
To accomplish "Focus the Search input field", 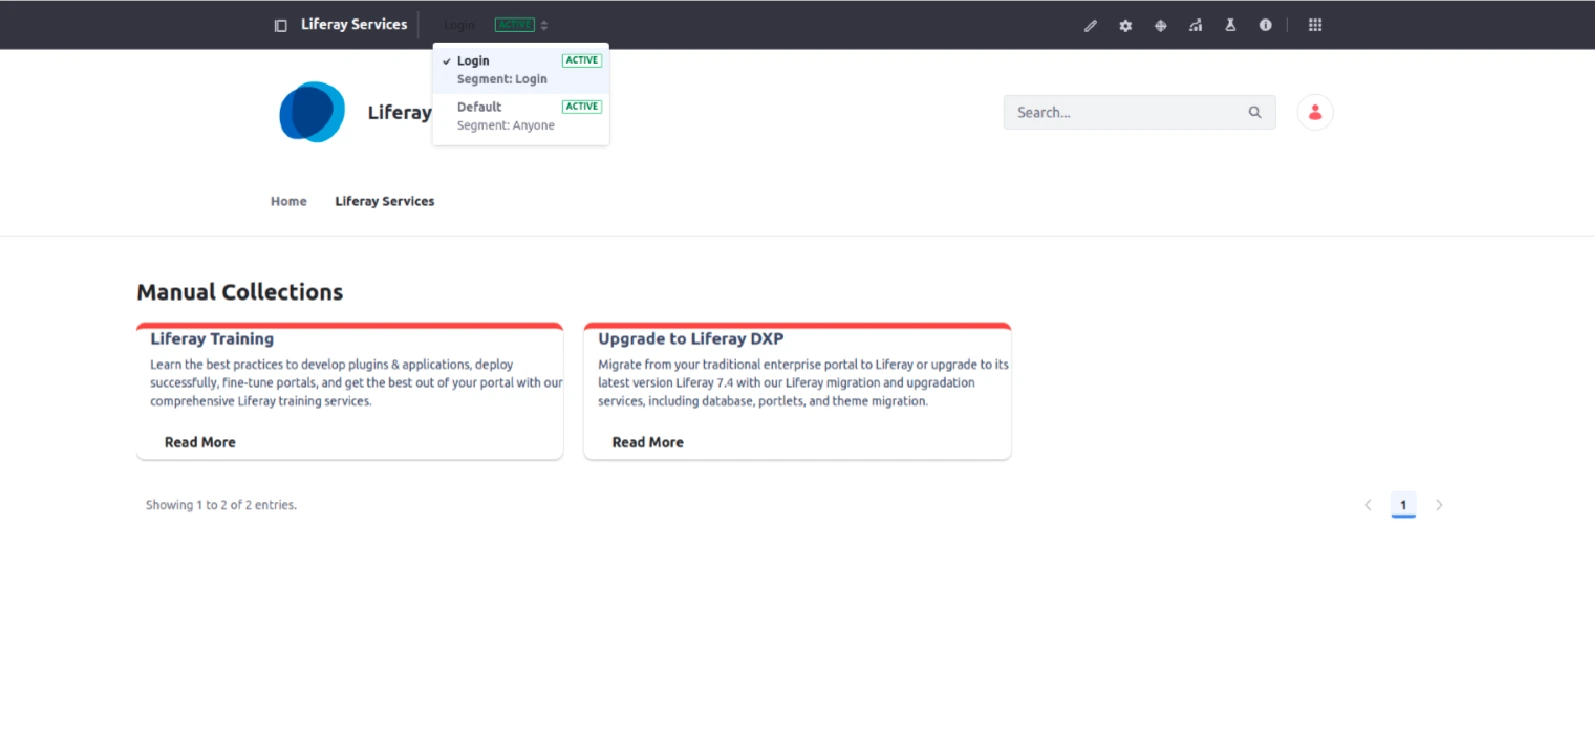I will [x=1139, y=112].
